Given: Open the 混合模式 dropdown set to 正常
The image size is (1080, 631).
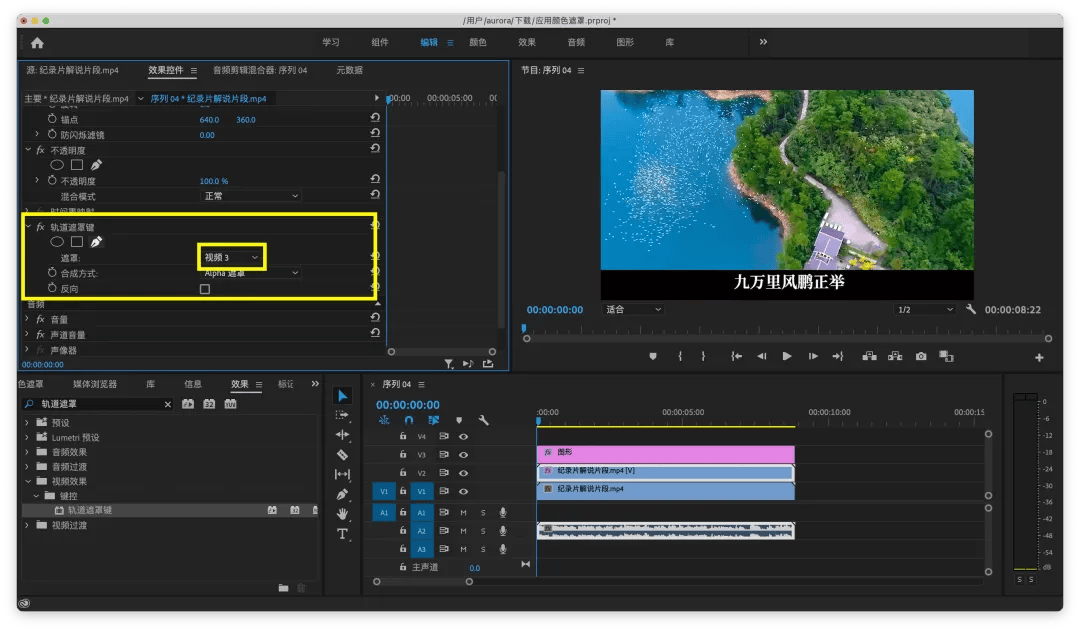Looking at the screenshot, I should pos(251,196).
